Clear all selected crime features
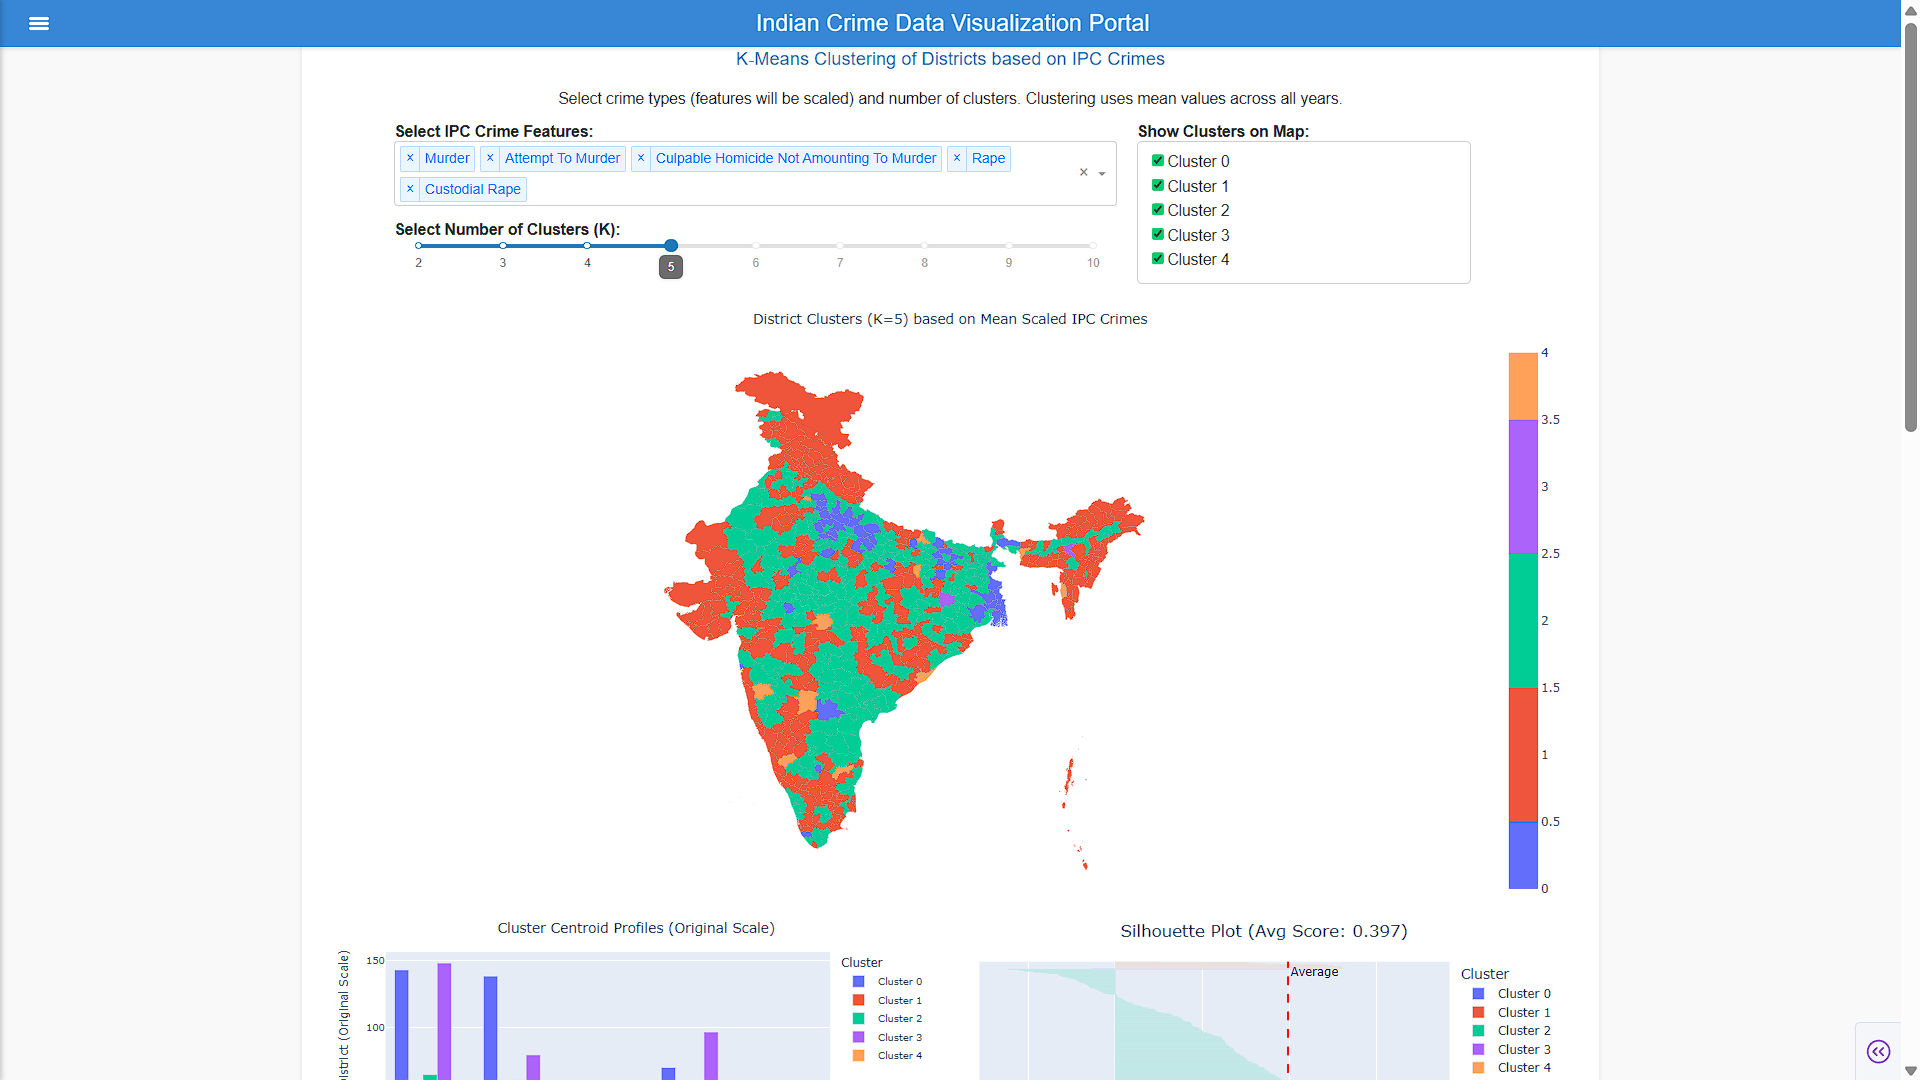The image size is (1920, 1080). pos(1083,173)
